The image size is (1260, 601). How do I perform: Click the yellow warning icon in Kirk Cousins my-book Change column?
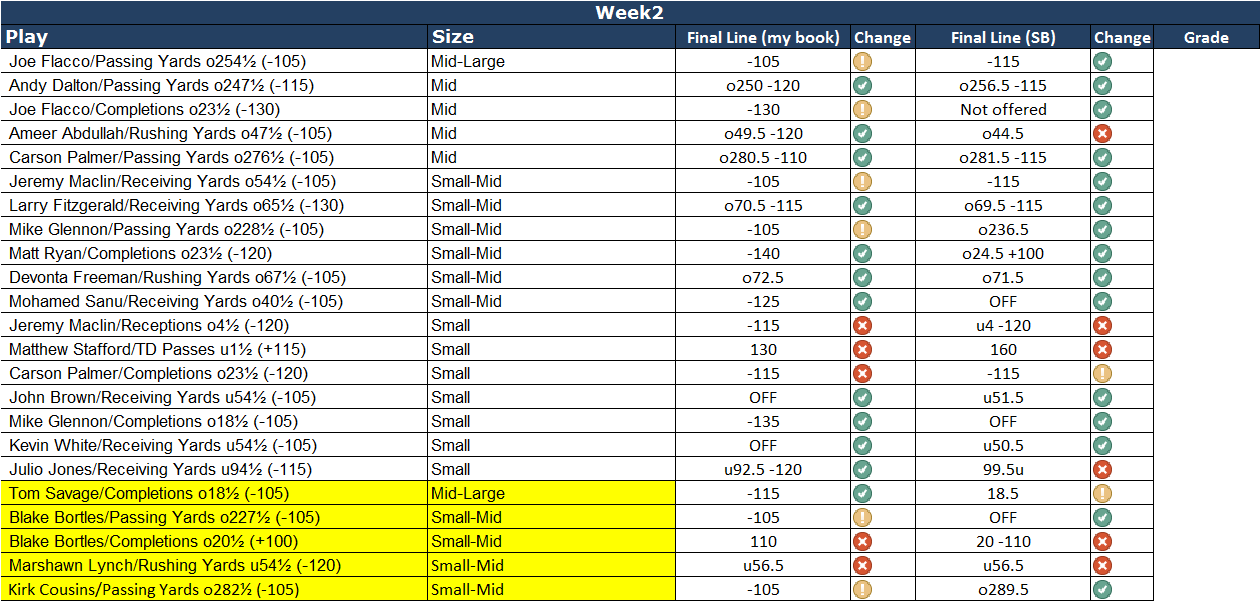click(x=862, y=589)
